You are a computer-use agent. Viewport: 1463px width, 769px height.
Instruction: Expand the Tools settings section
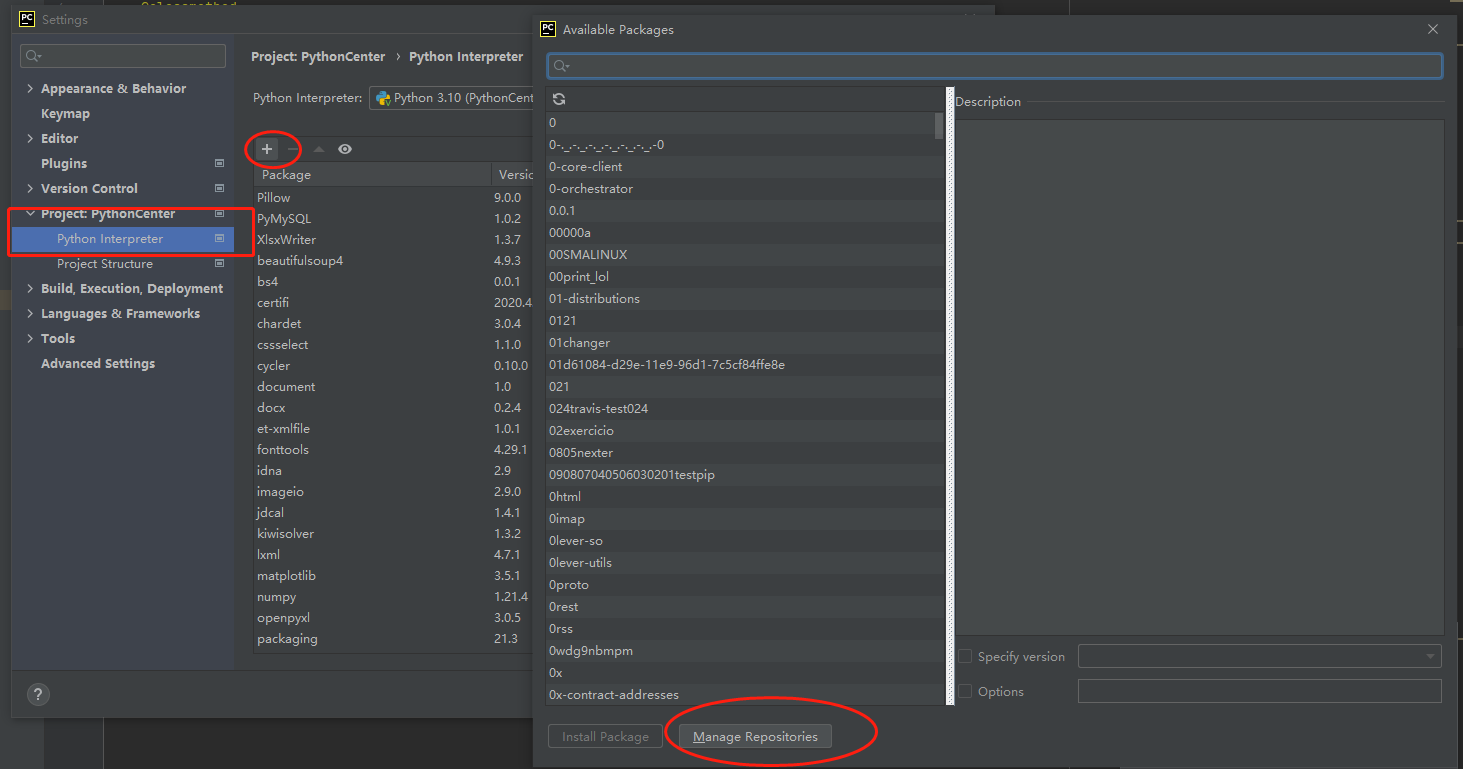point(30,338)
